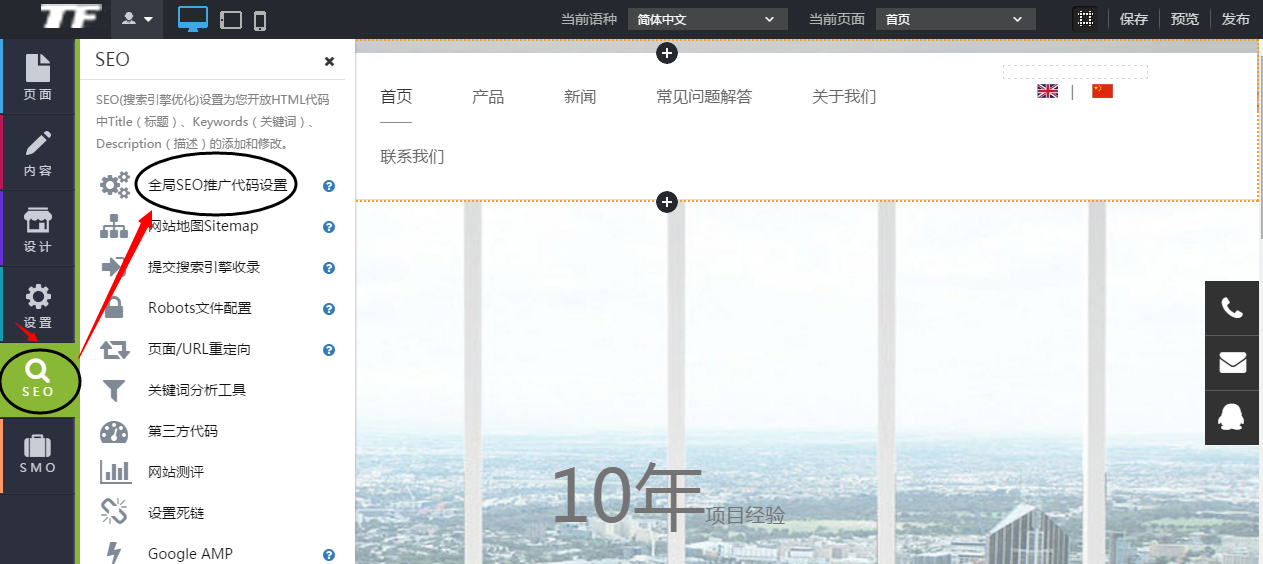This screenshot has width=1263, height=564.
Task: Open the 设计 design sidebar icon
Action: click(x=38, y=229)
